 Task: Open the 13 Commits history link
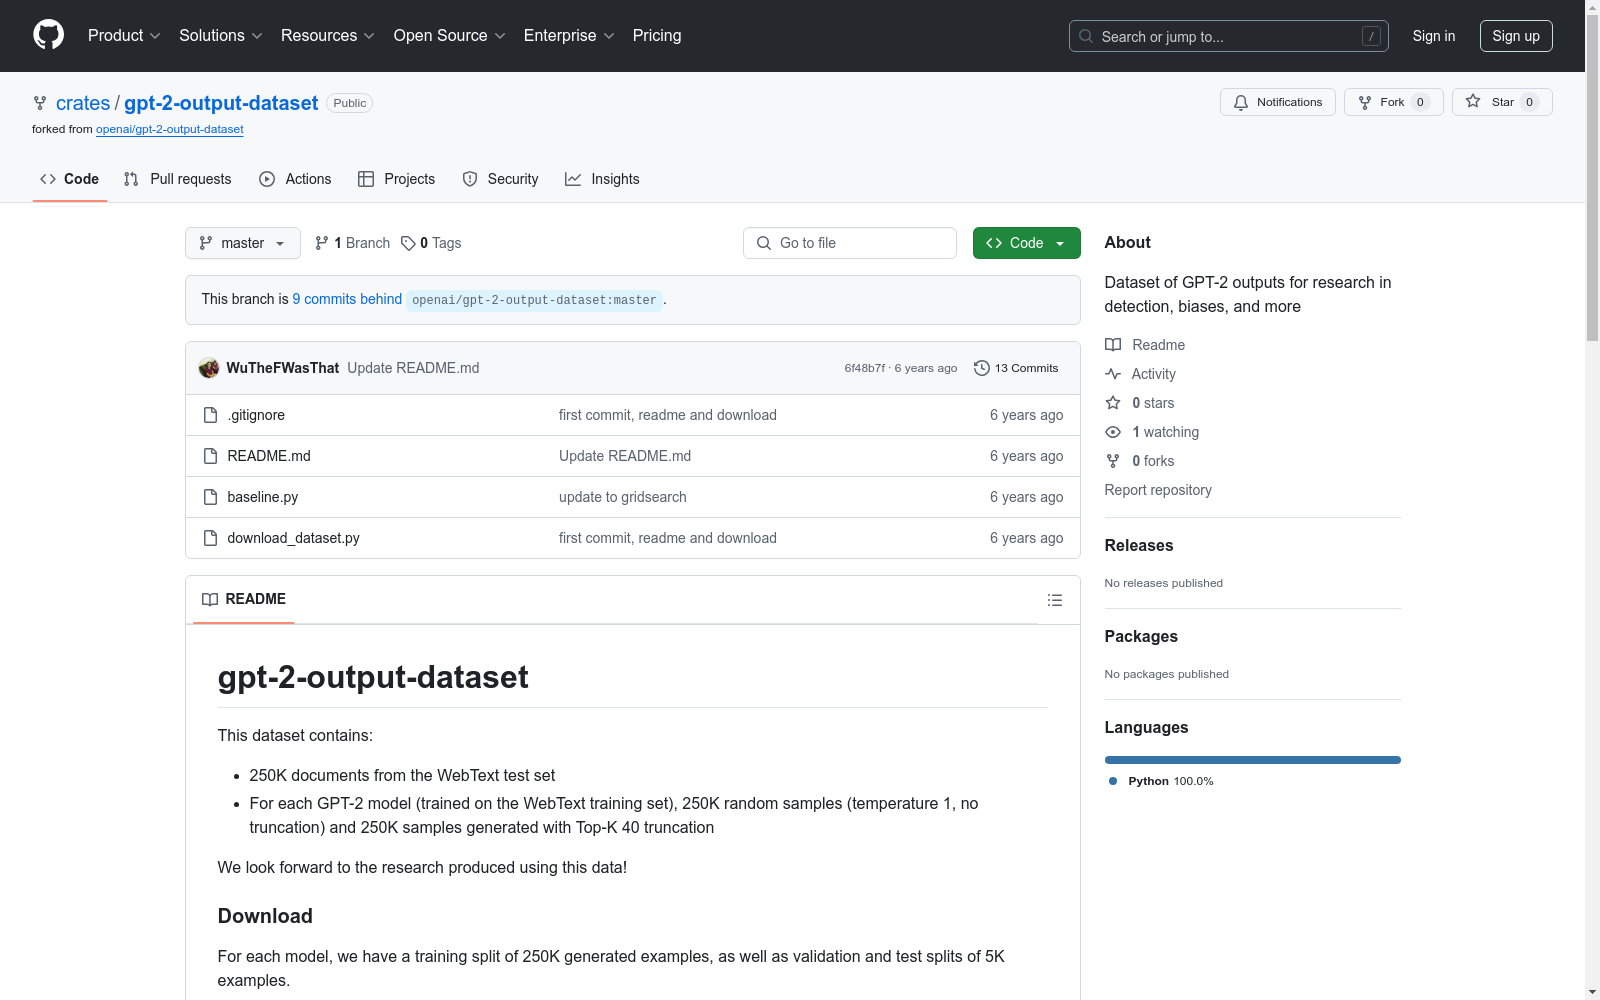pyautogui.click(x=1016, y=368)
